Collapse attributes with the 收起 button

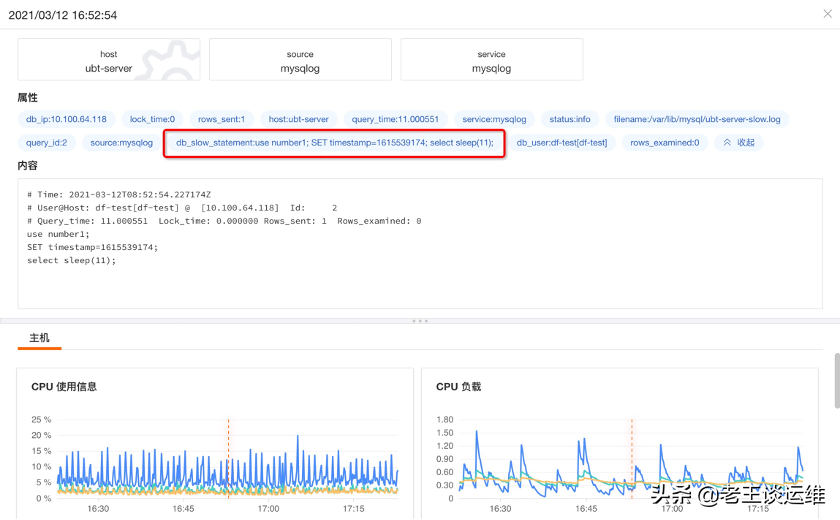click(x=739, y=142)
